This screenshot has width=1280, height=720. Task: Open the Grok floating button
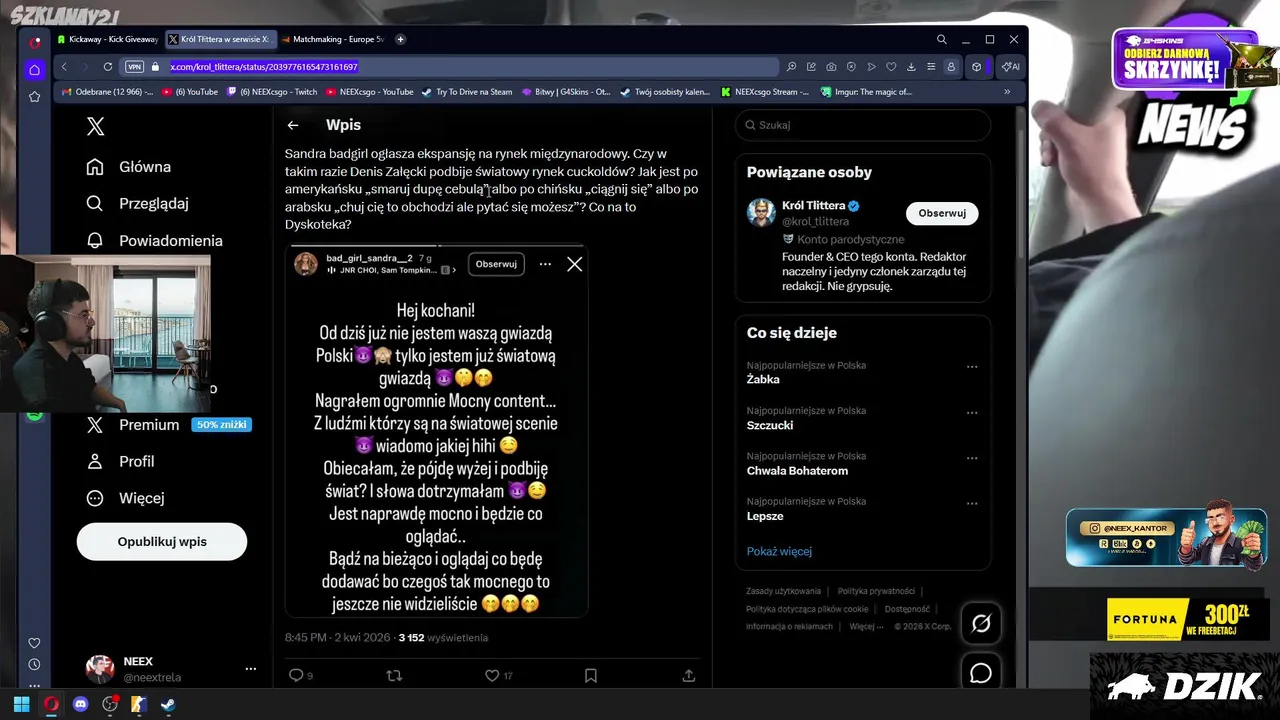[x=981, y=624]
